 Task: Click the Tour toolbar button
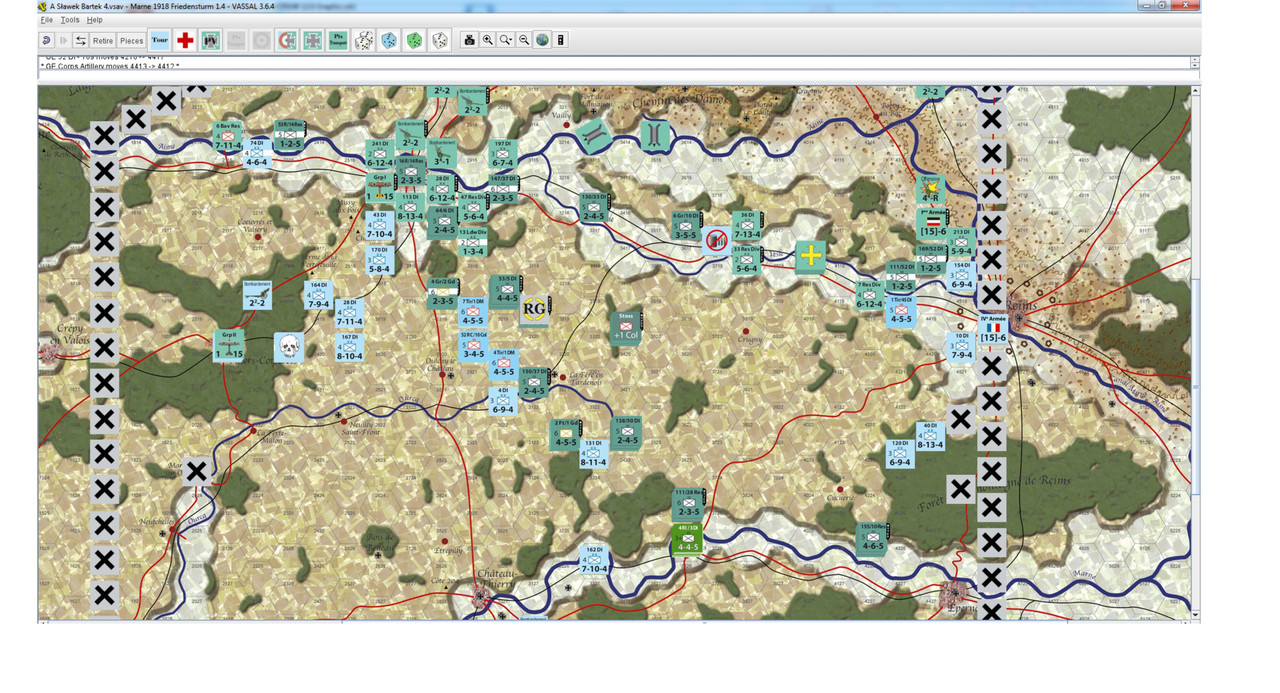159,41
